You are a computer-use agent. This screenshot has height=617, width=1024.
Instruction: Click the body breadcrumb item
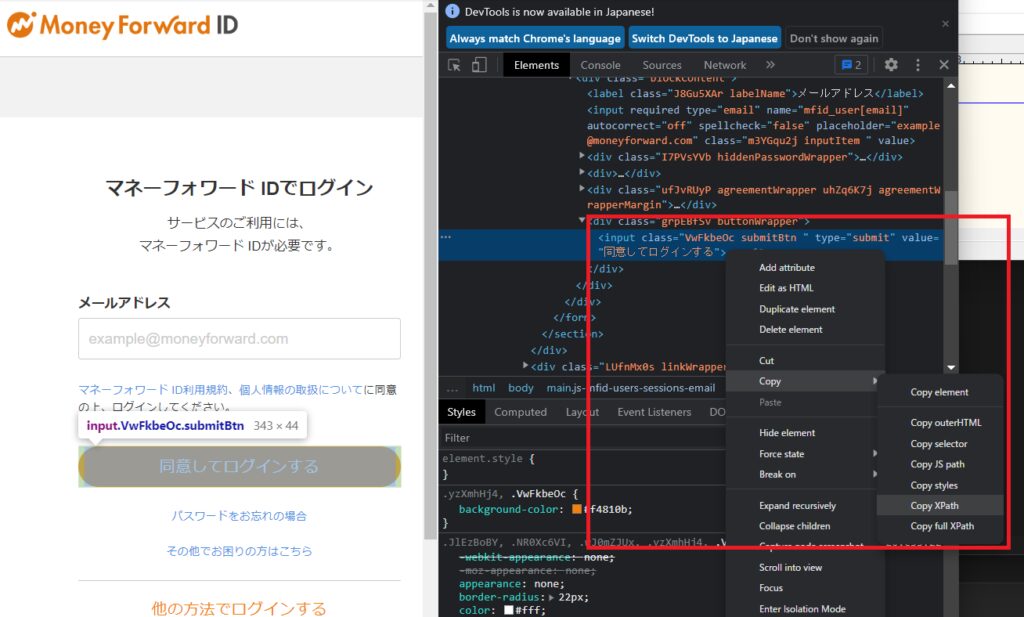coord(520,388)
